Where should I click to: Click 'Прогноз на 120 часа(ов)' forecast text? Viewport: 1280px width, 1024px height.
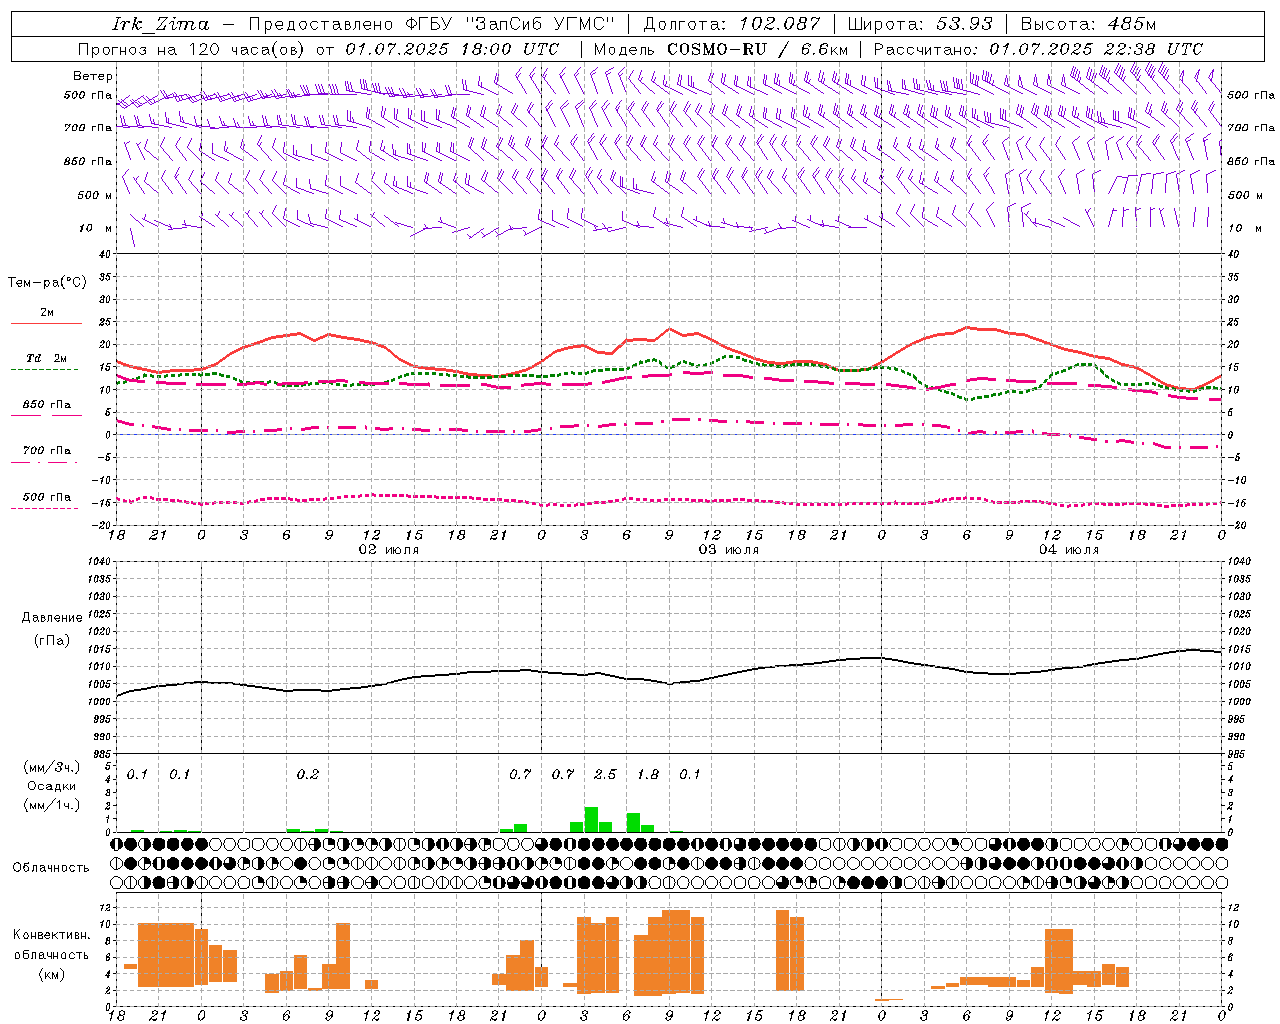click(192, 49)
